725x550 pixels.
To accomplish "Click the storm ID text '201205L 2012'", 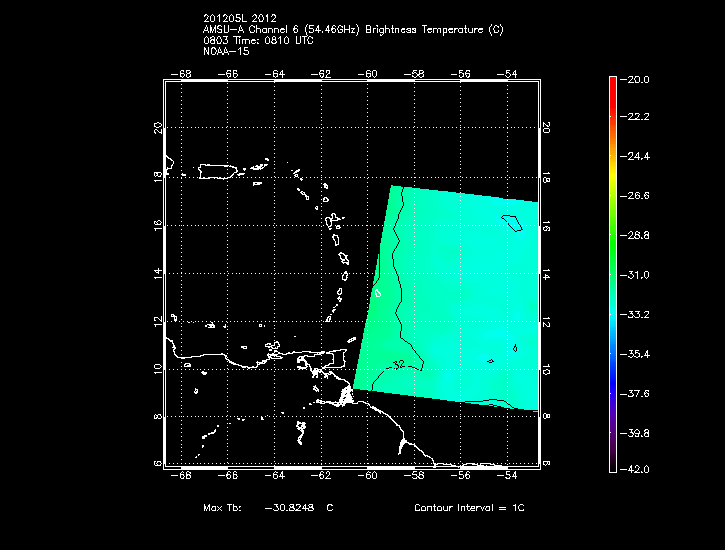I will [240, 18].
